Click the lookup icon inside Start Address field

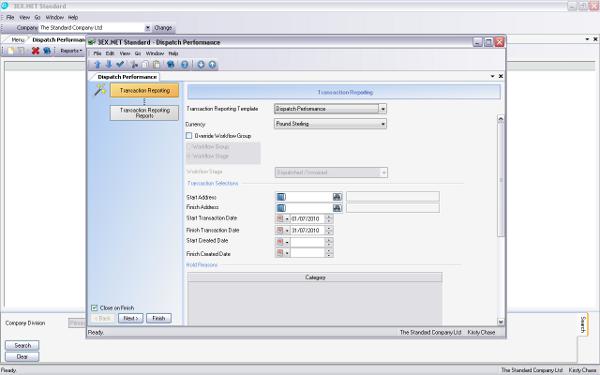[x=281, y=197]
